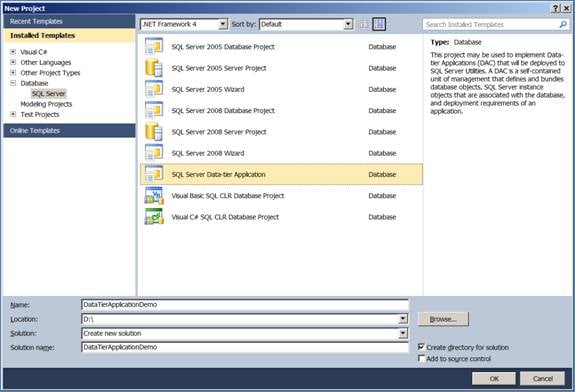Screen dimensions: 575x392
Task: Open the Online Templates section
Action: pos(69,131)
